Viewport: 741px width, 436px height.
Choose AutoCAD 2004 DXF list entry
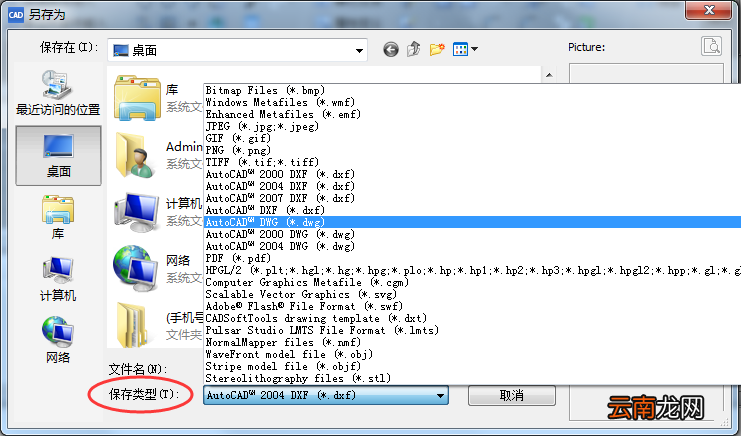point(472,186)
